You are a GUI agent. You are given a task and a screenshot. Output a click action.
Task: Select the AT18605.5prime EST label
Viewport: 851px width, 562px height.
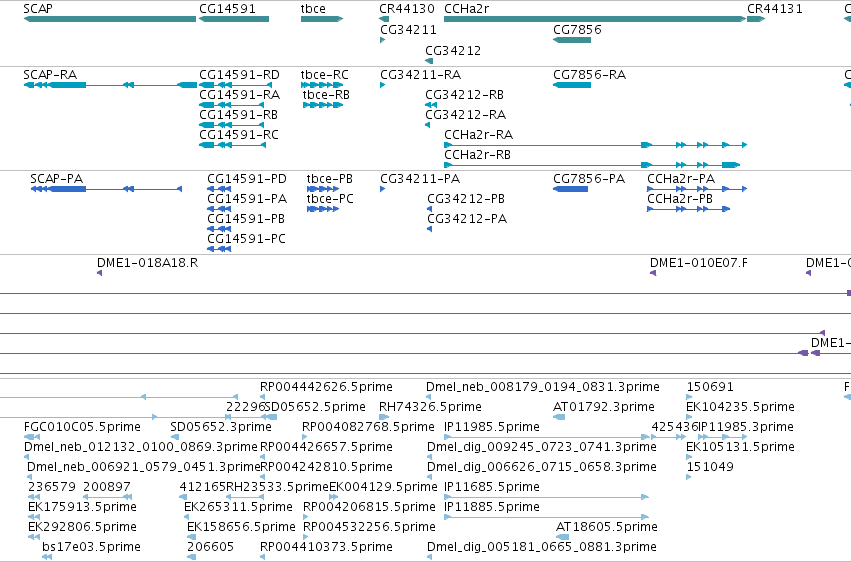pos(607,528)
